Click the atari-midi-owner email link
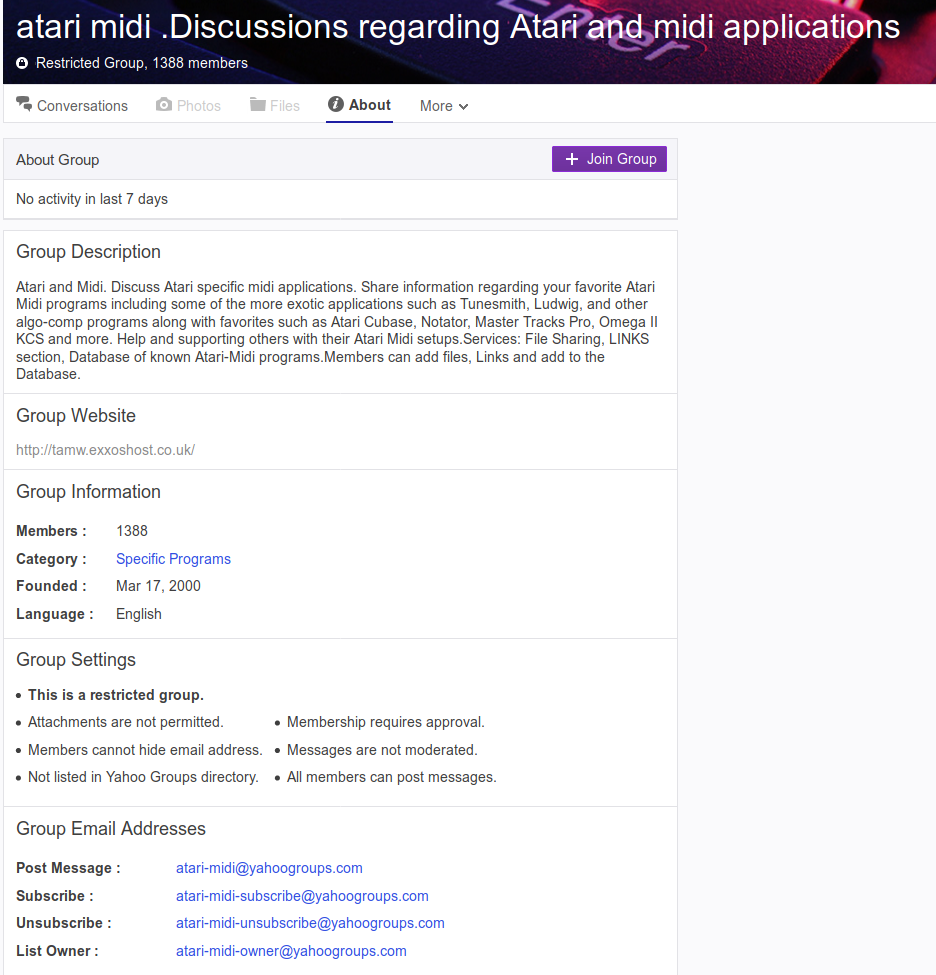936x975 pixels. (x=291, y=951)
